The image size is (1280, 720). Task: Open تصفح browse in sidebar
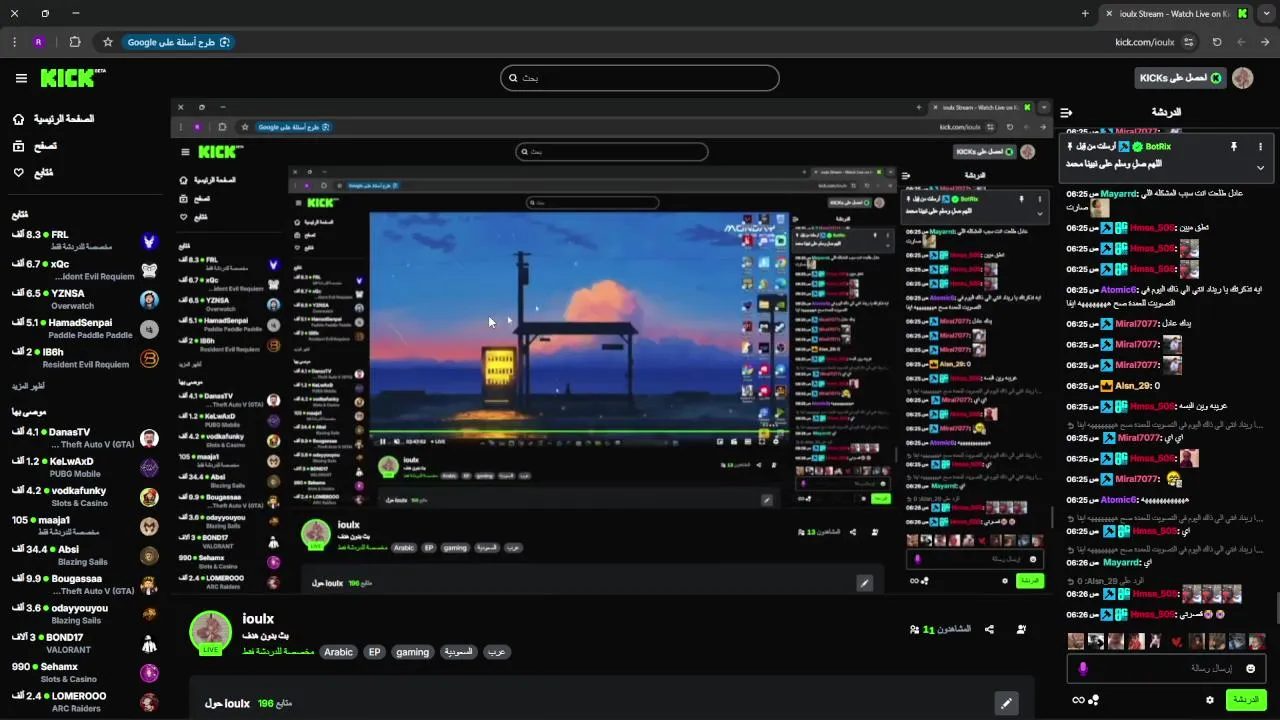pos(34,146)
